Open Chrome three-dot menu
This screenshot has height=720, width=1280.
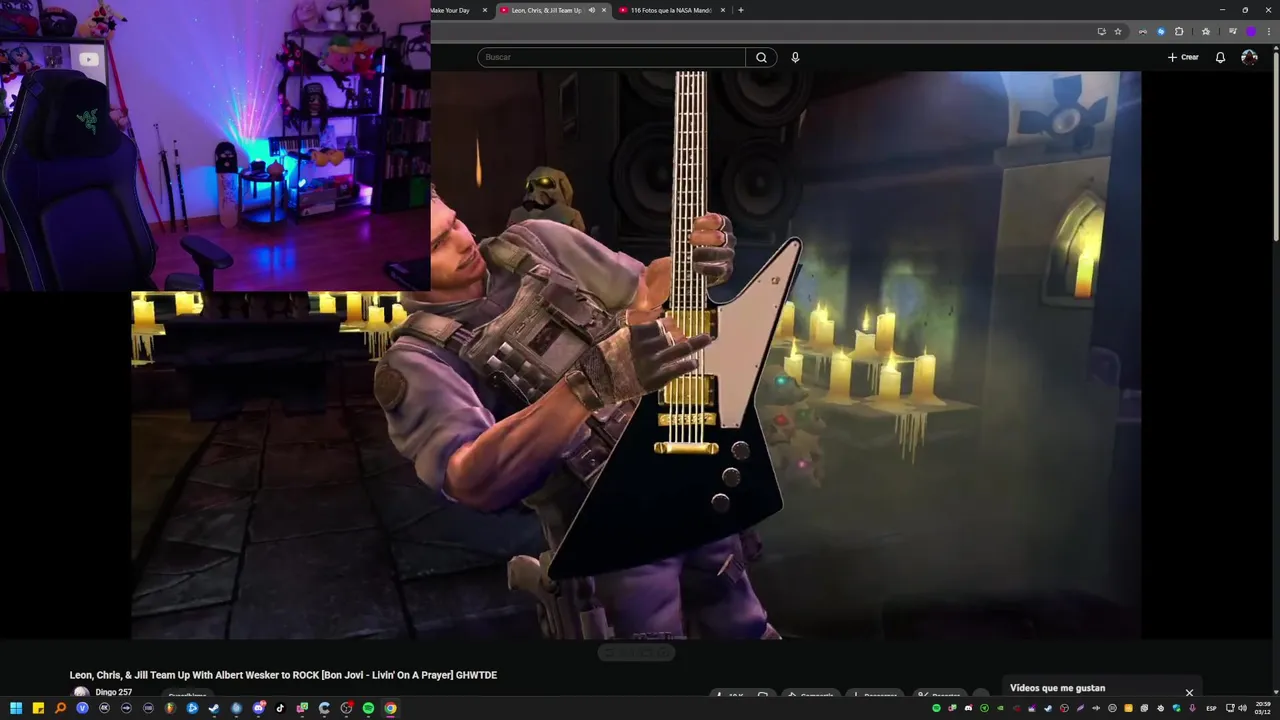coord(1269,31)
